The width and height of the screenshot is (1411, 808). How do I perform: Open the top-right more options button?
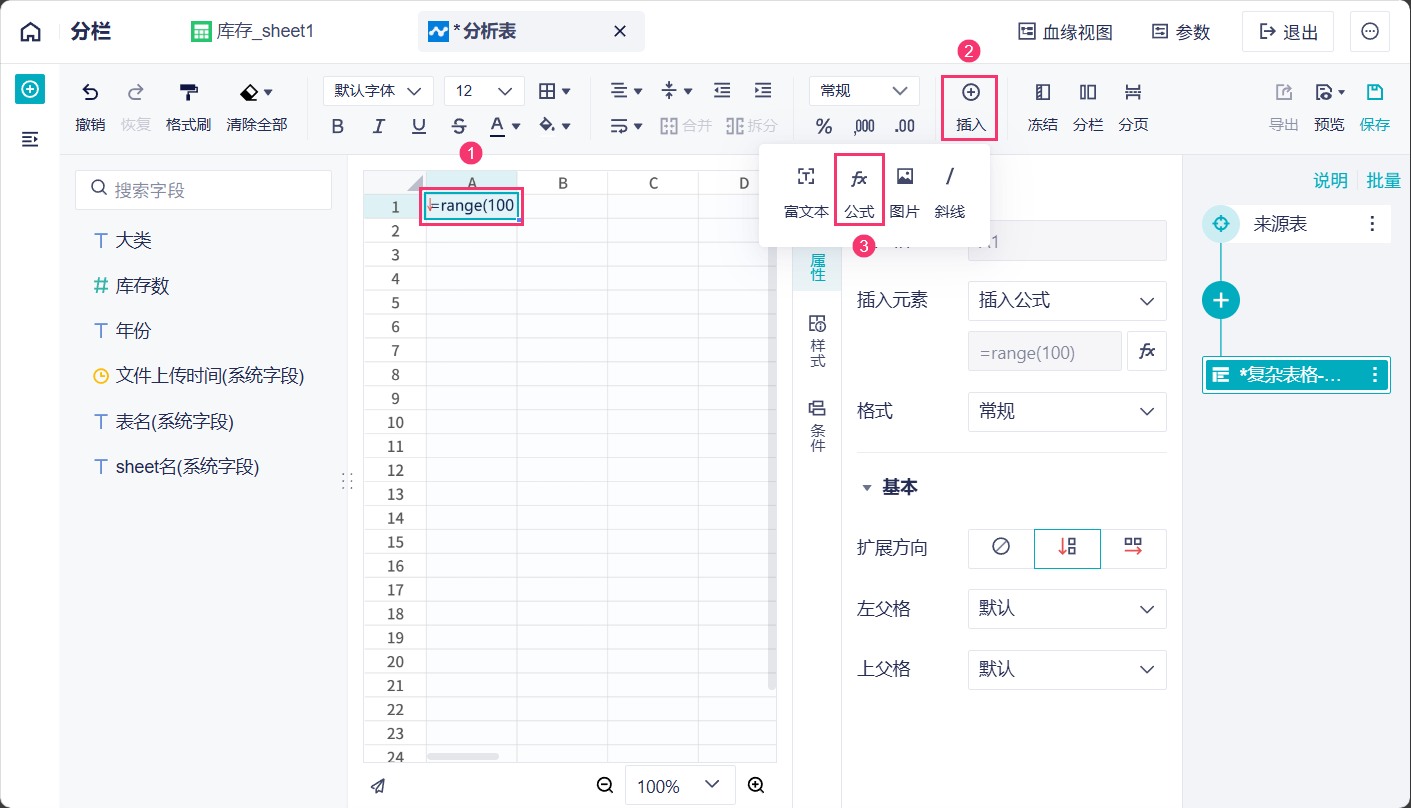[1370, 32]
